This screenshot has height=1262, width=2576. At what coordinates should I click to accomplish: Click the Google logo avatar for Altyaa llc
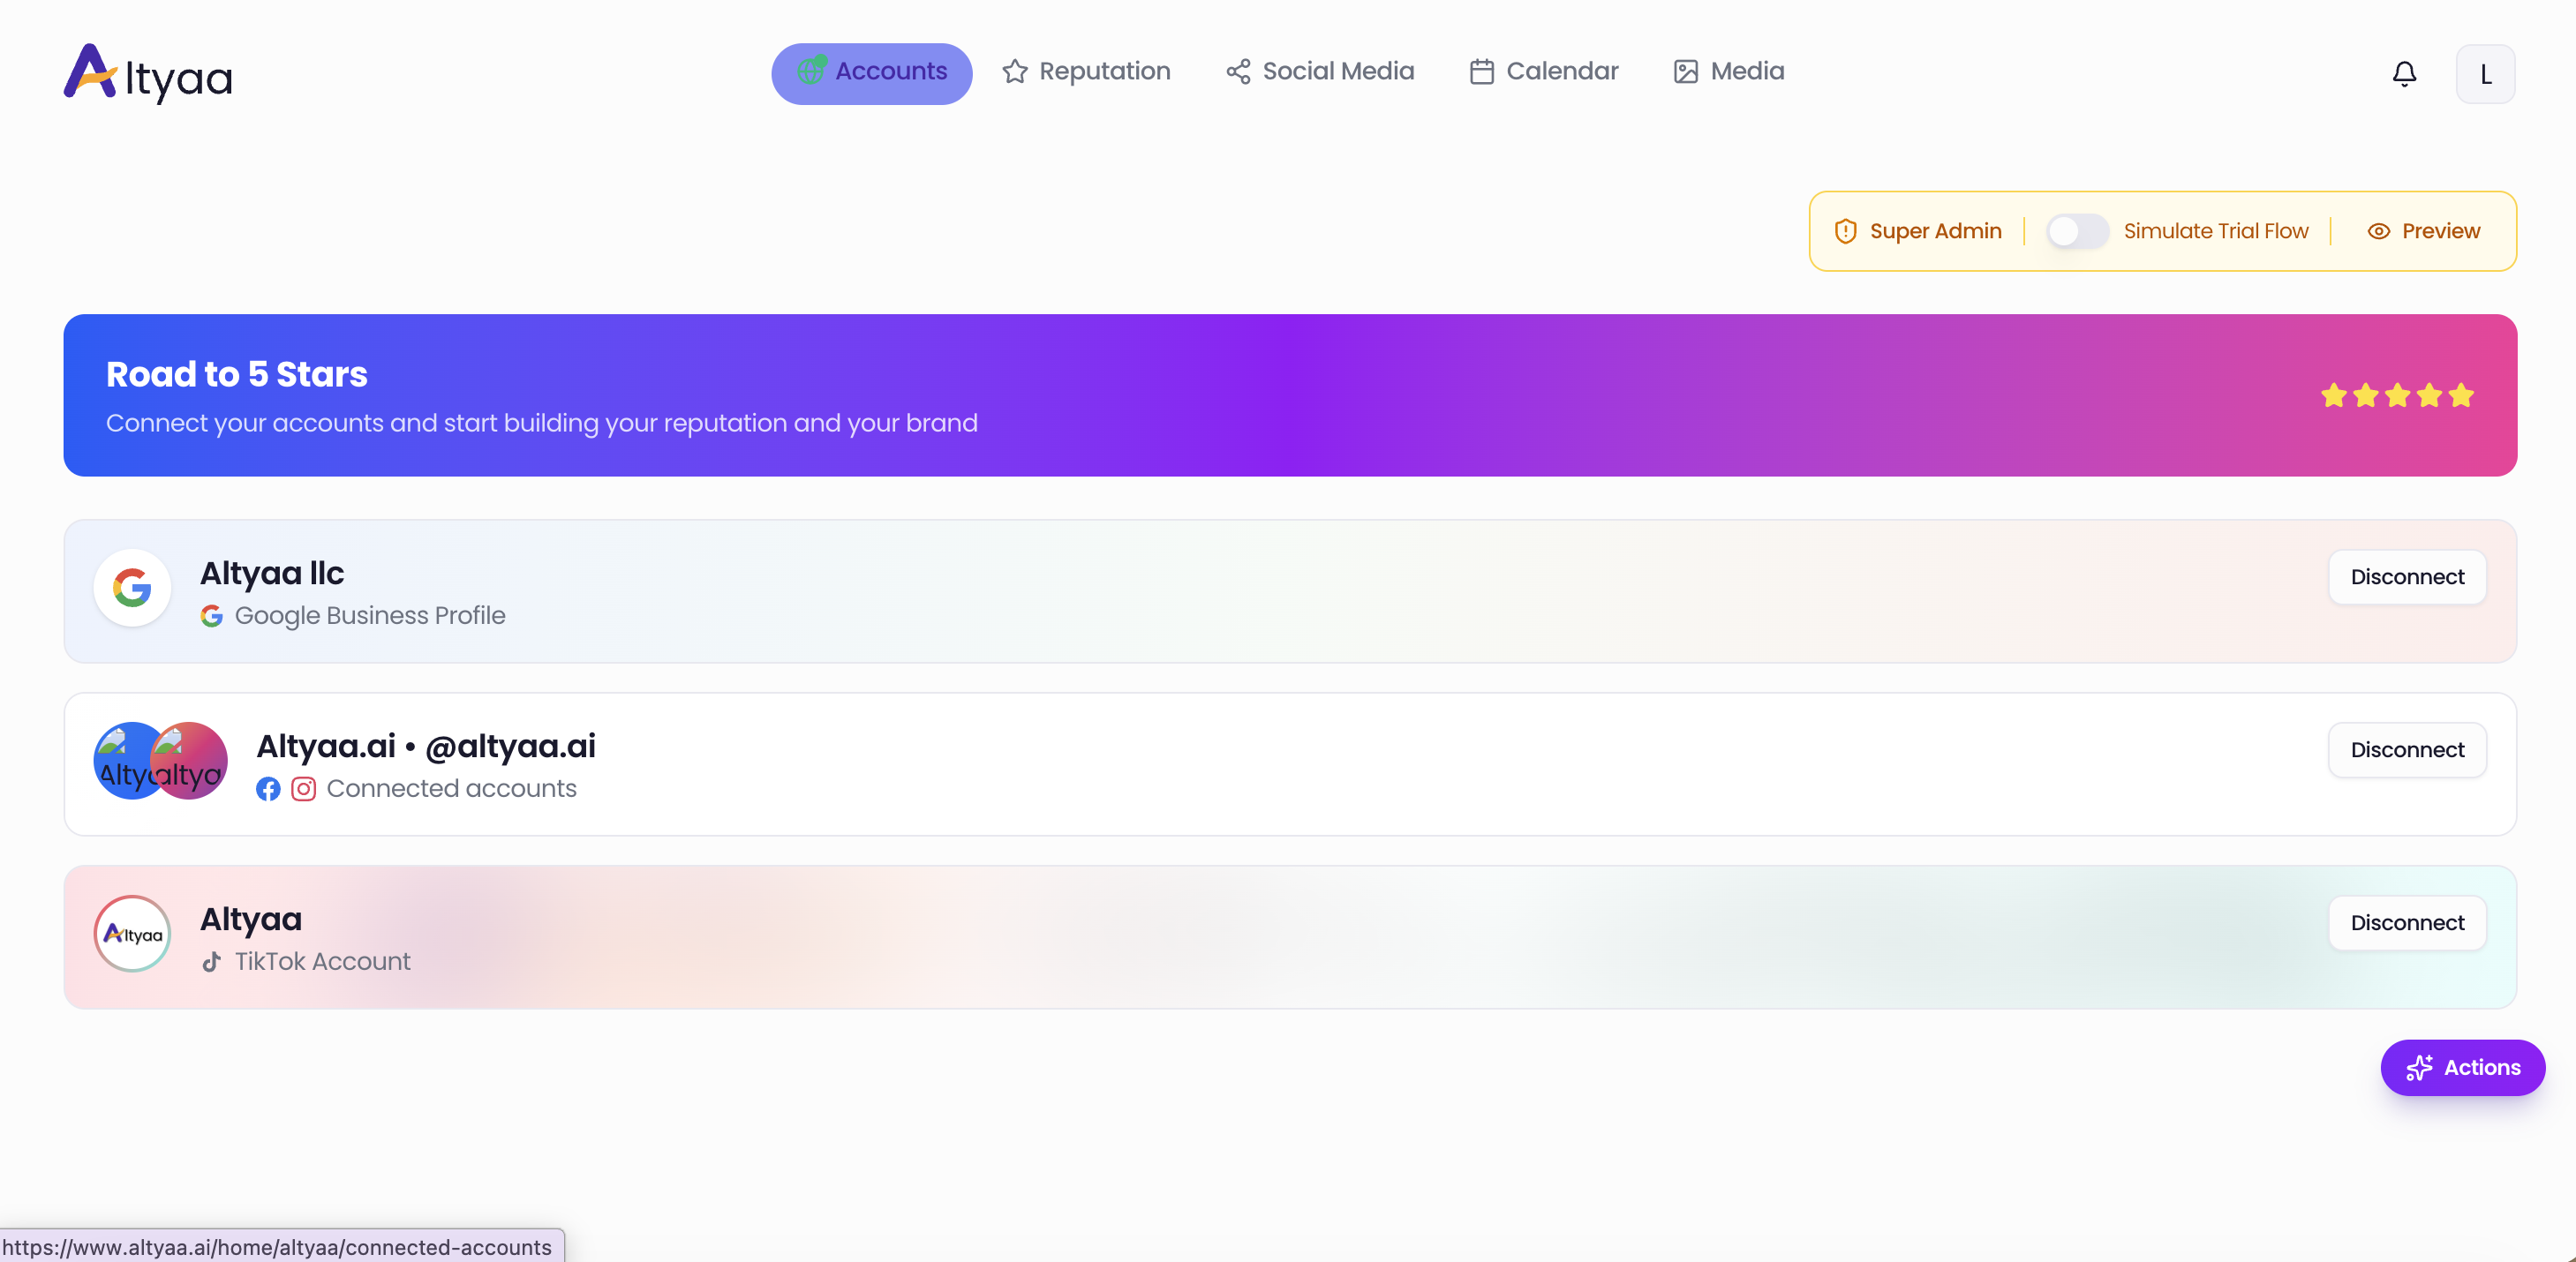pyautogui.click(x=132, y=588)
